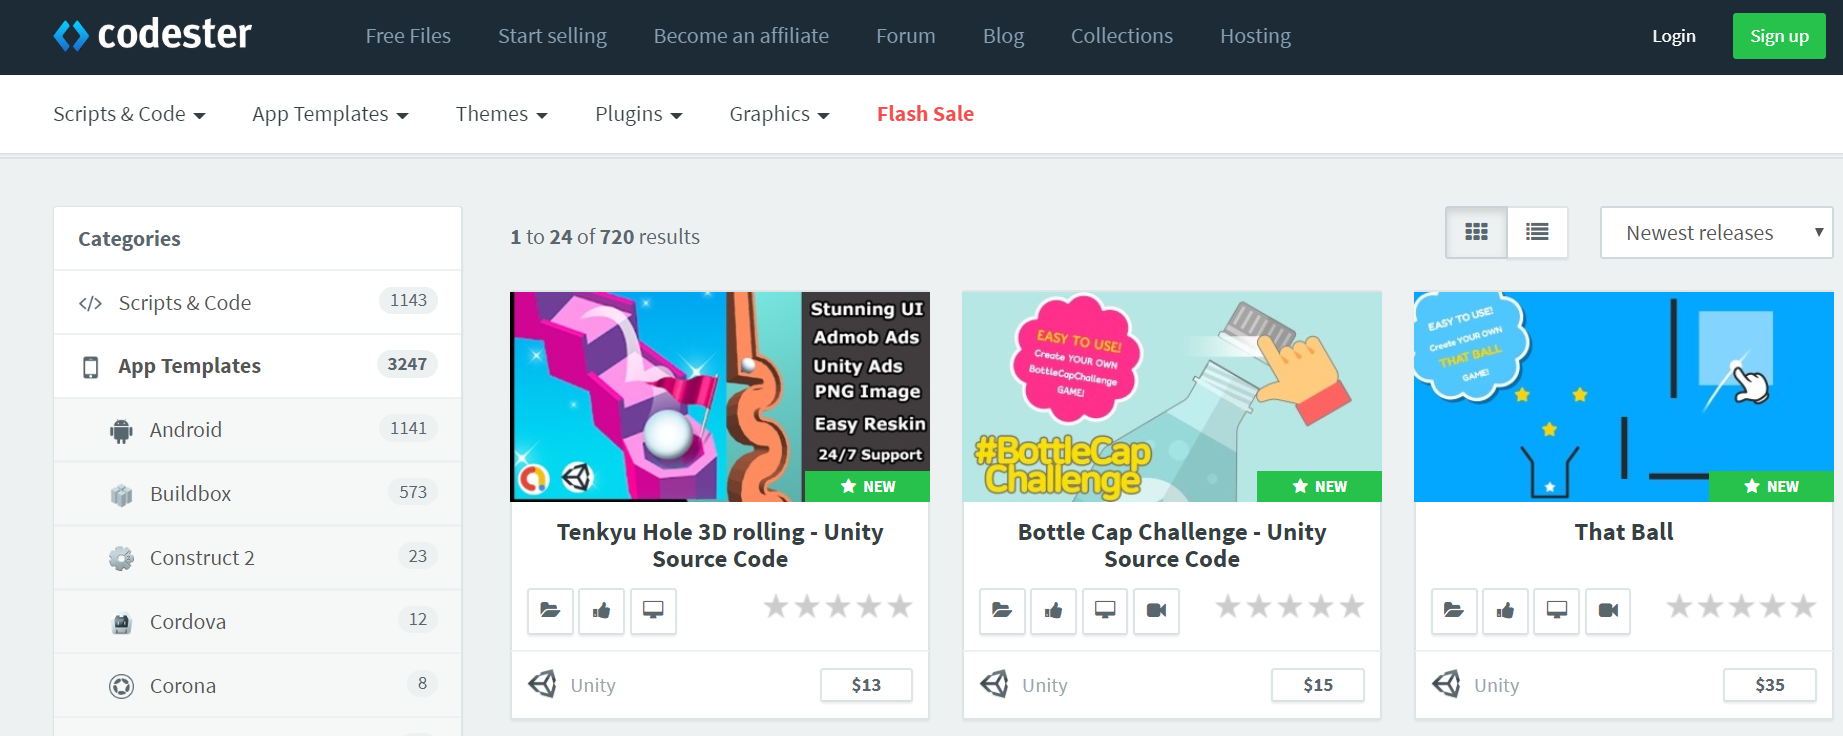Click the $15 price button
1843x736 pixels.
(1318, 685)
